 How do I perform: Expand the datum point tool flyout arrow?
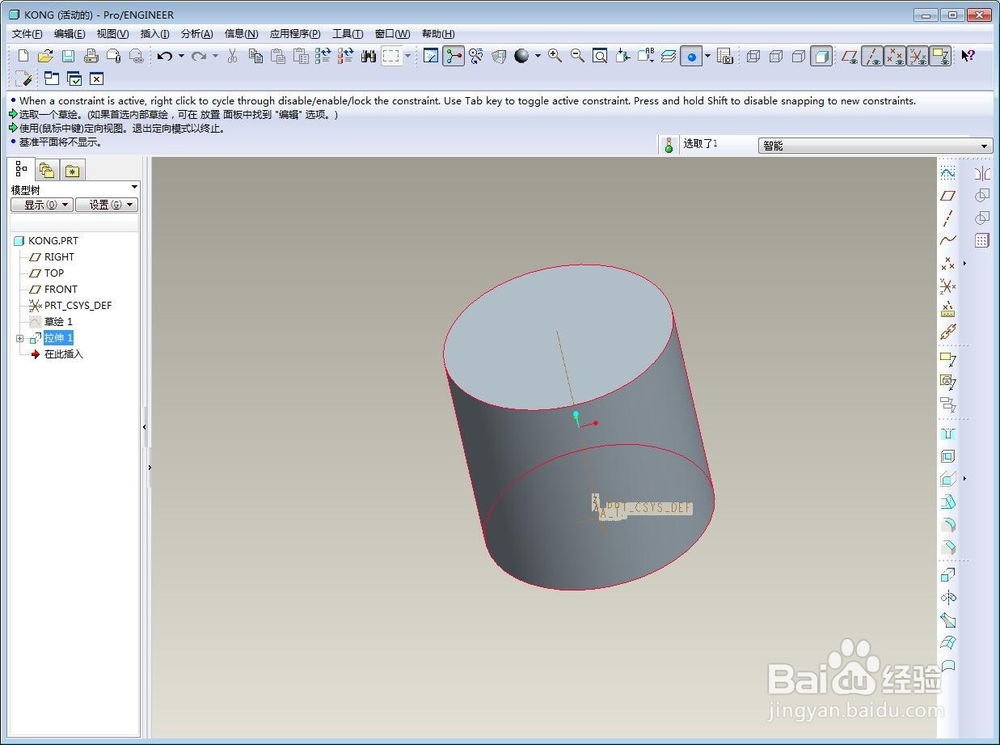click(x=964, y=263)
